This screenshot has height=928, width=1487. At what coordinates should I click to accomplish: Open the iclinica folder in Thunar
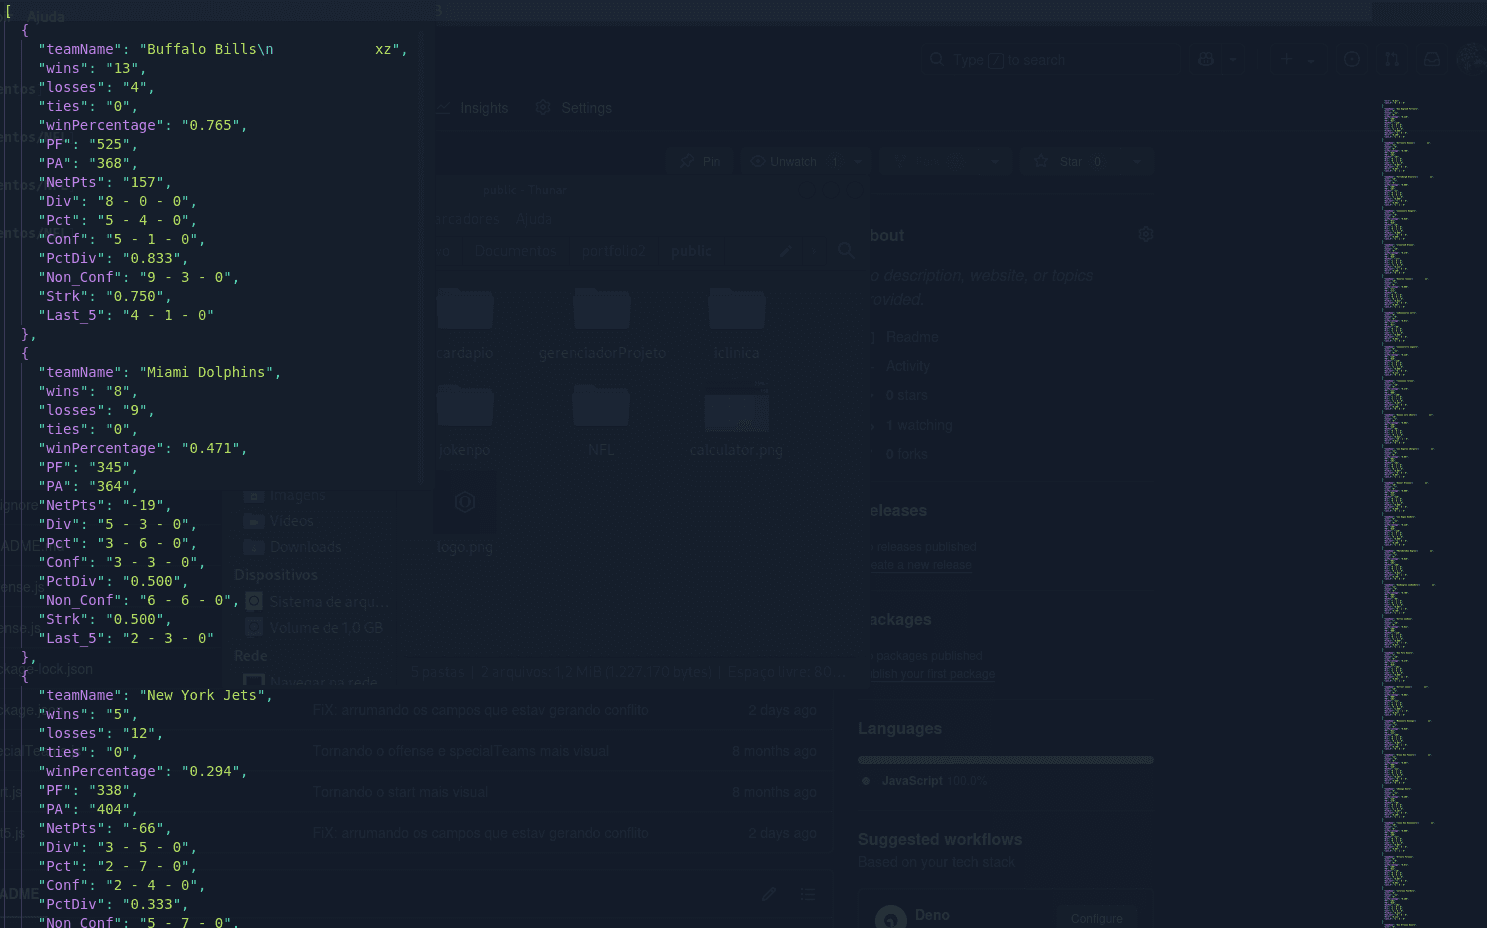click(x=737, y=323)
